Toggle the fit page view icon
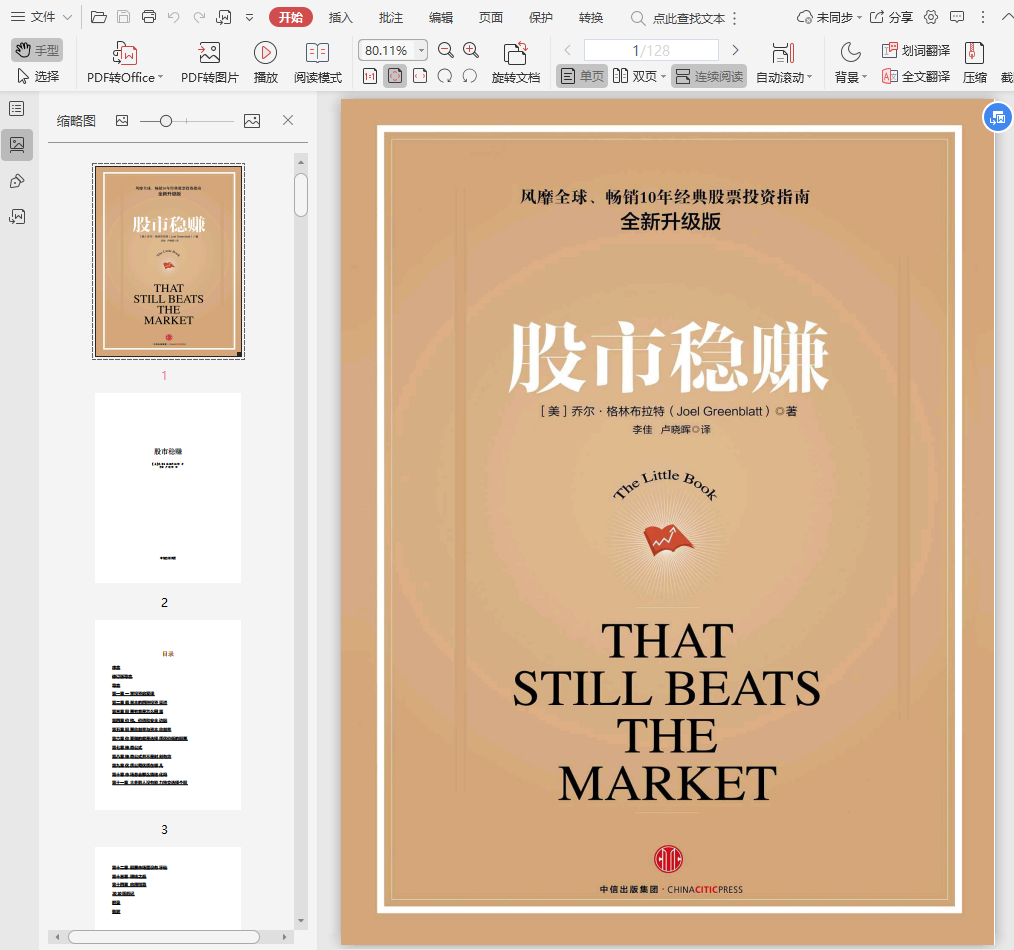The height and width of the screenshot is (950, 1014). (x=395, y=76)
